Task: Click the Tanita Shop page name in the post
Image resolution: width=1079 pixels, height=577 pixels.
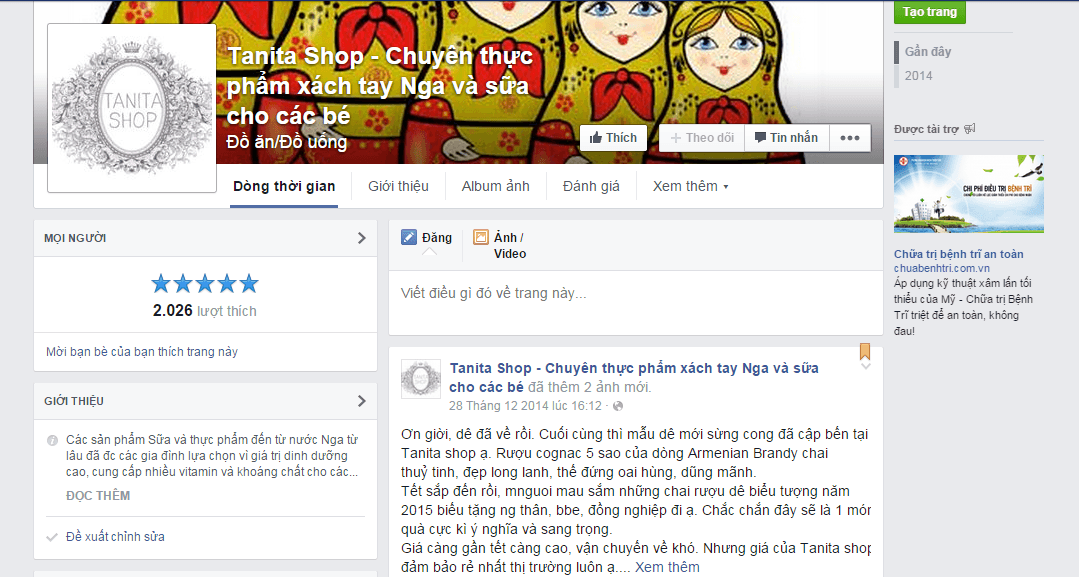Action: coord(634,377)
